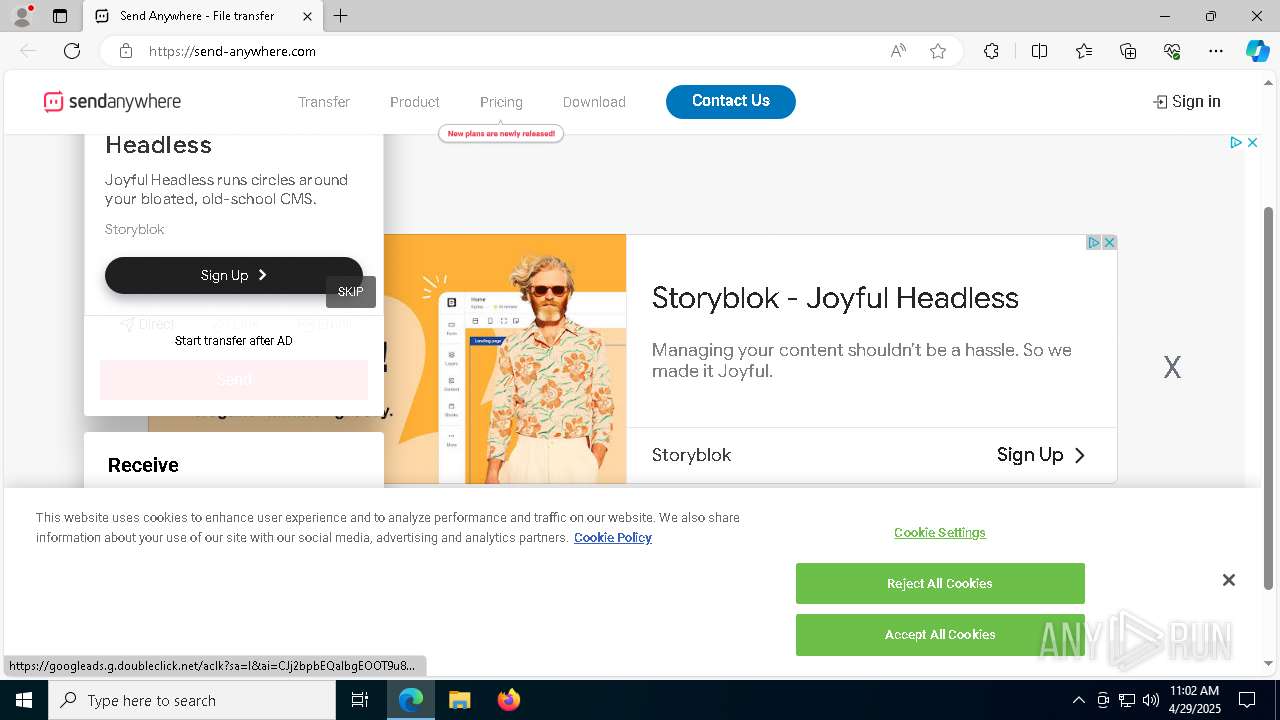This screenshot has width=1280, height=720.
Task: Click Reject All Cookies
Action: pos(940,583)
